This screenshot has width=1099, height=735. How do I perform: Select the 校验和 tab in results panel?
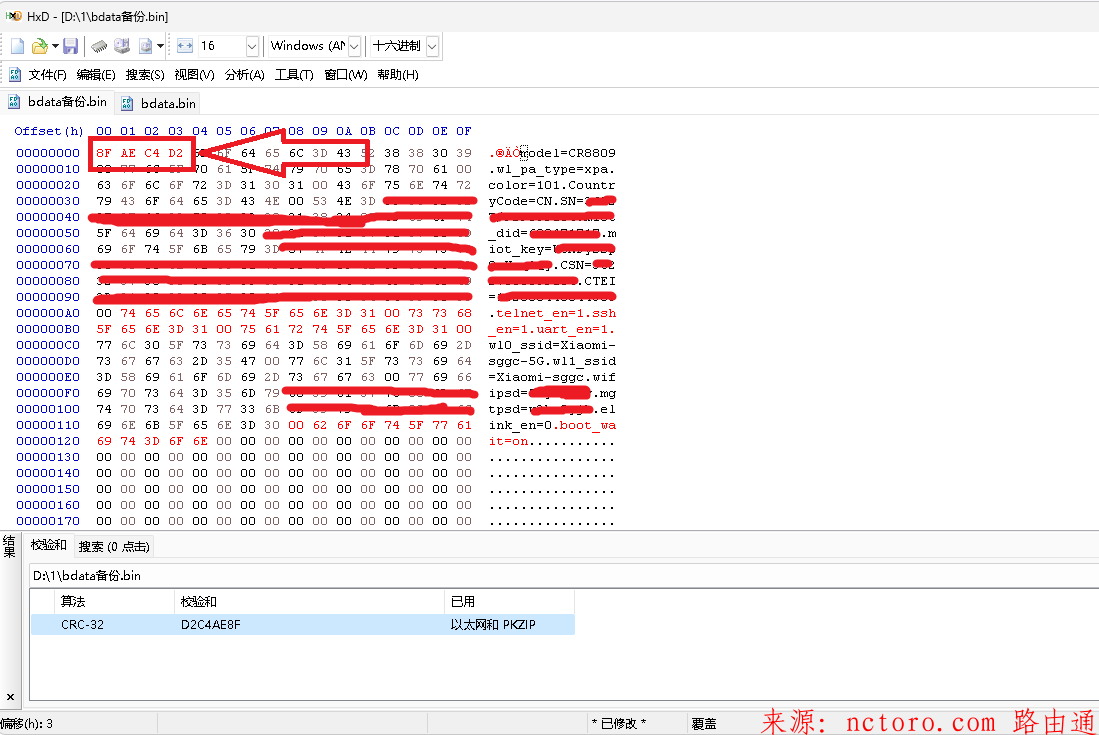click(48, 545)
